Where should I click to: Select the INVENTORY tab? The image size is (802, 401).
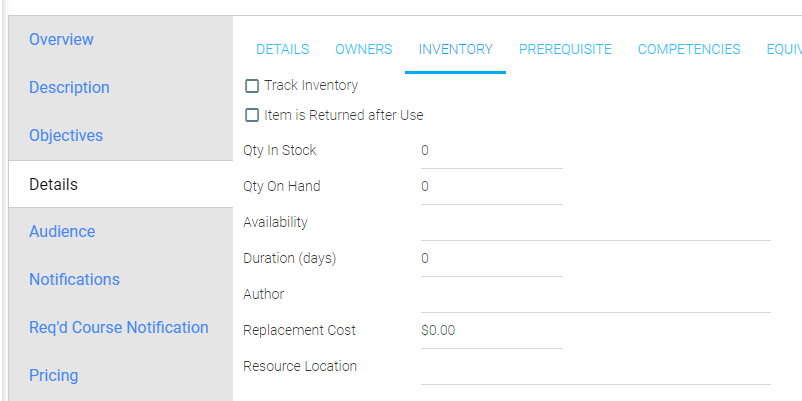455,49
